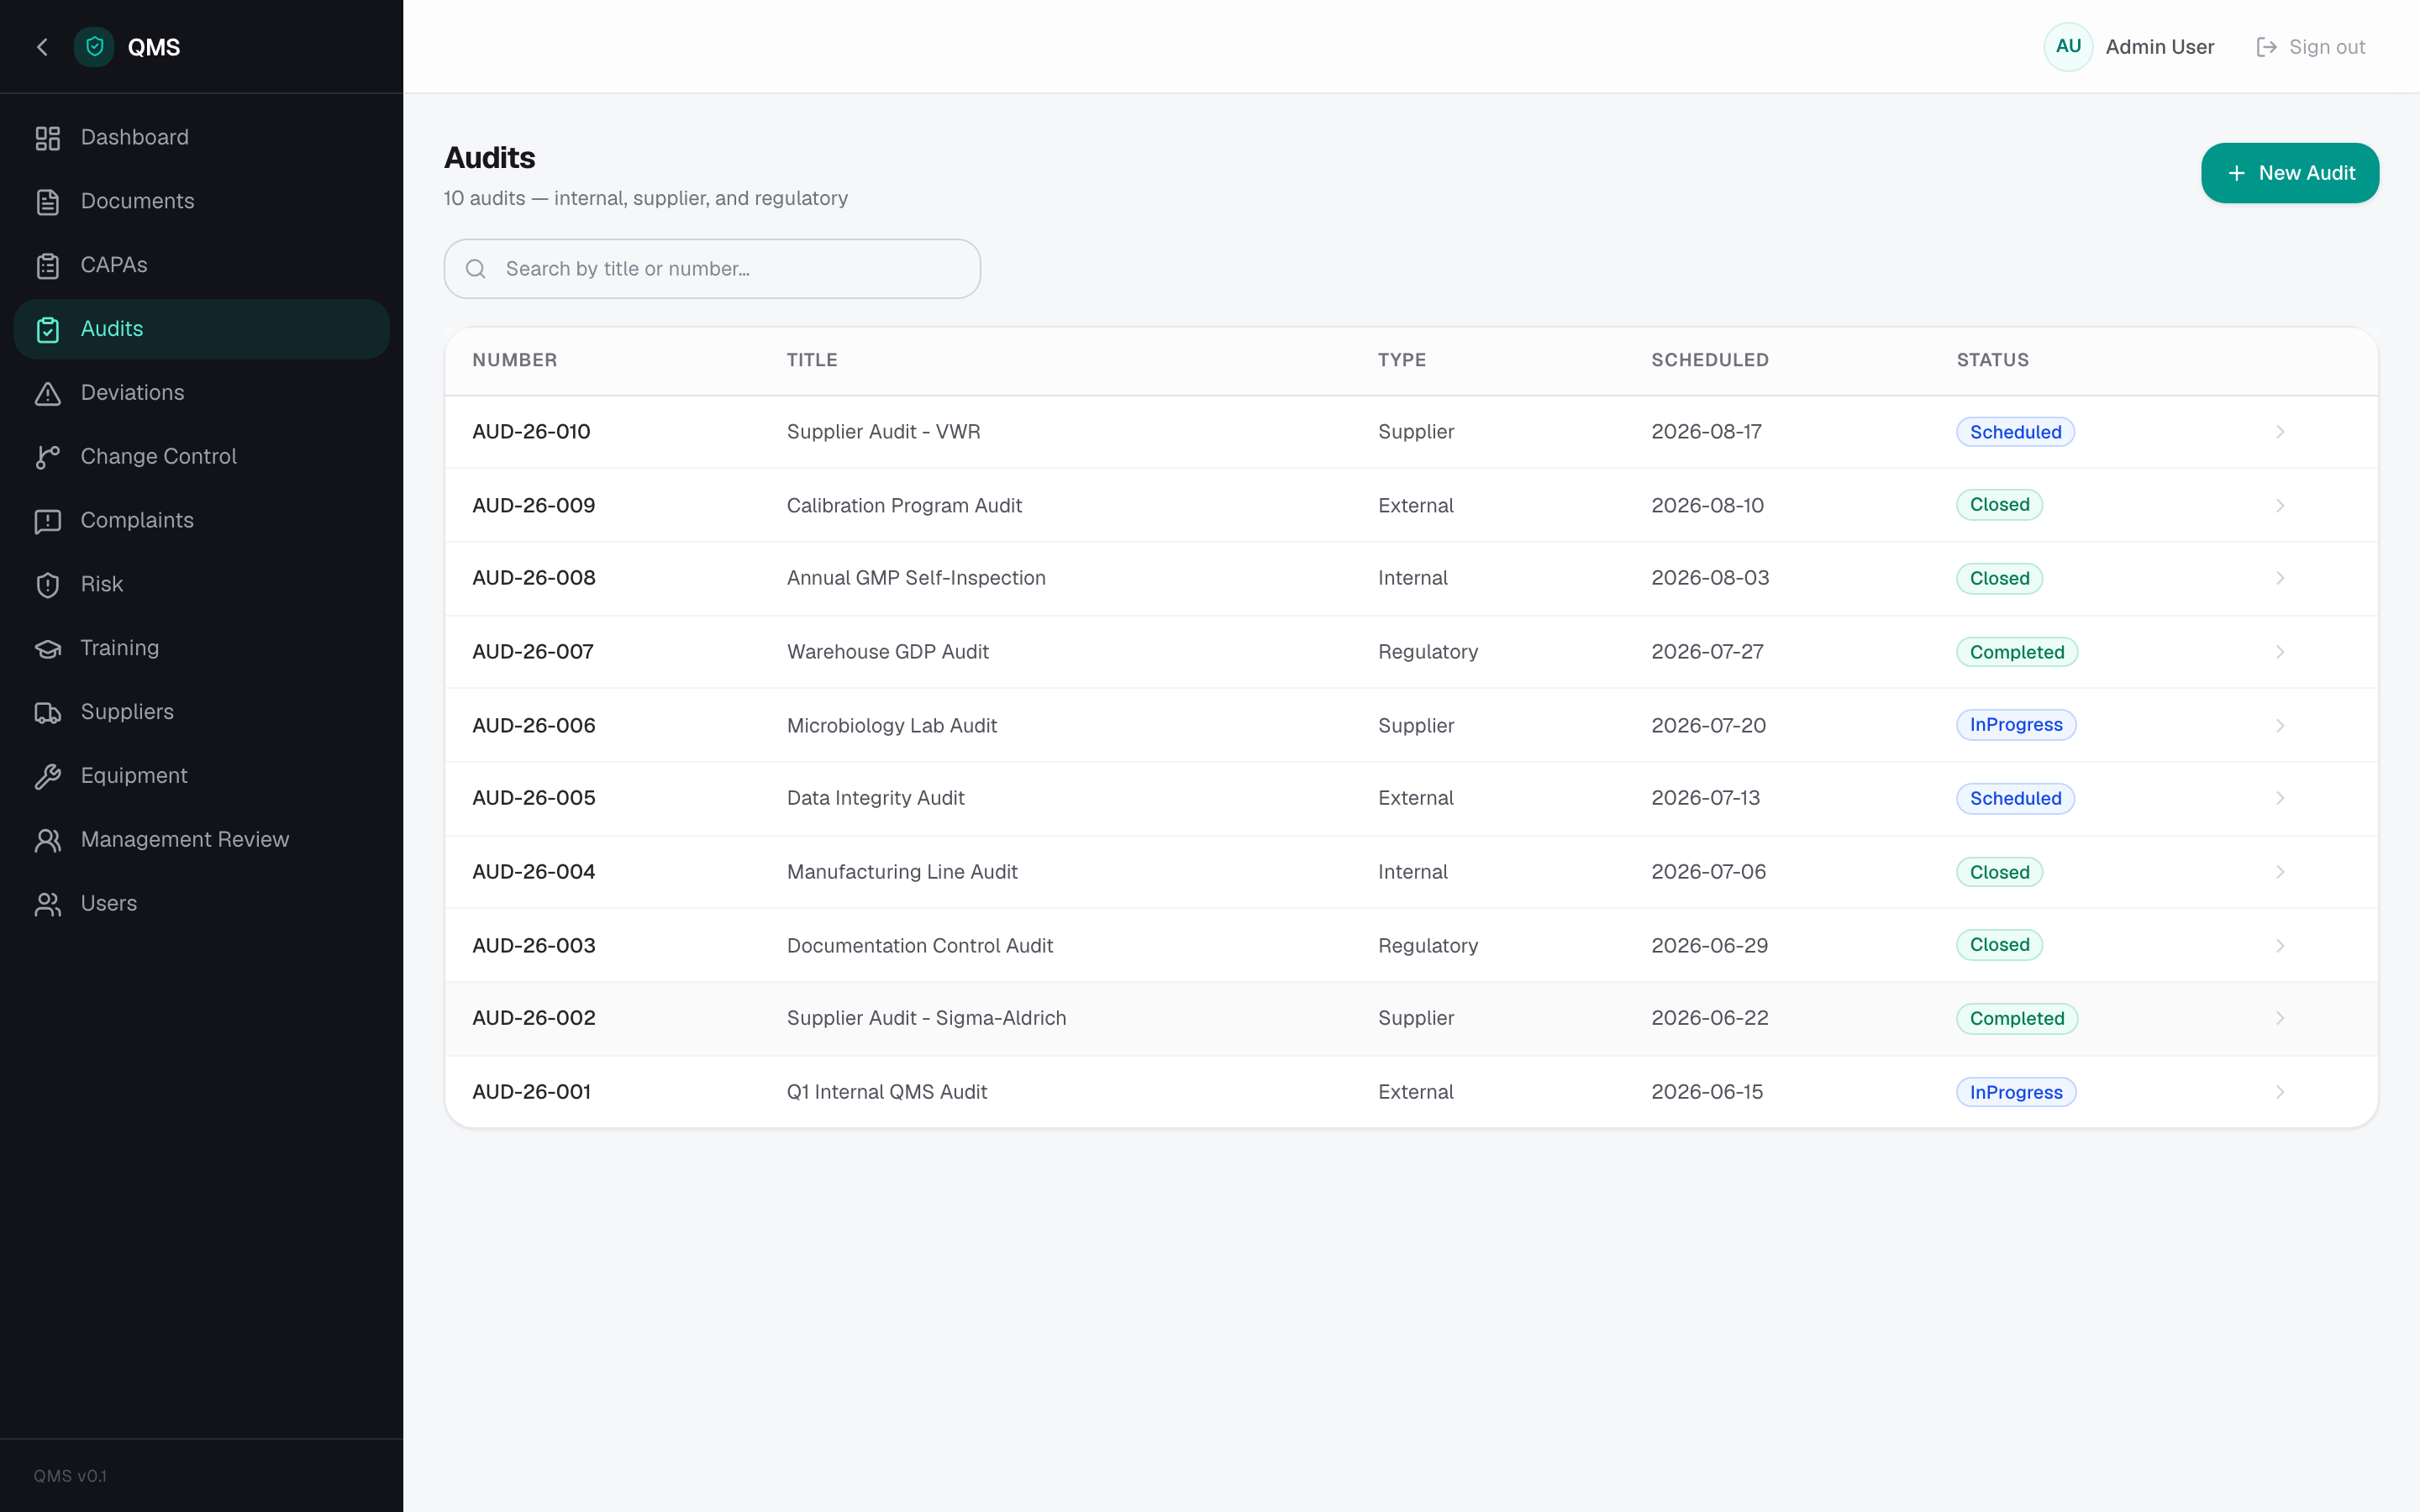The width and height of the screenshot is (2420, 1512).
Task: Click the AUD-26-008 number
Action: pyautogui.click(x=534, y=578)
